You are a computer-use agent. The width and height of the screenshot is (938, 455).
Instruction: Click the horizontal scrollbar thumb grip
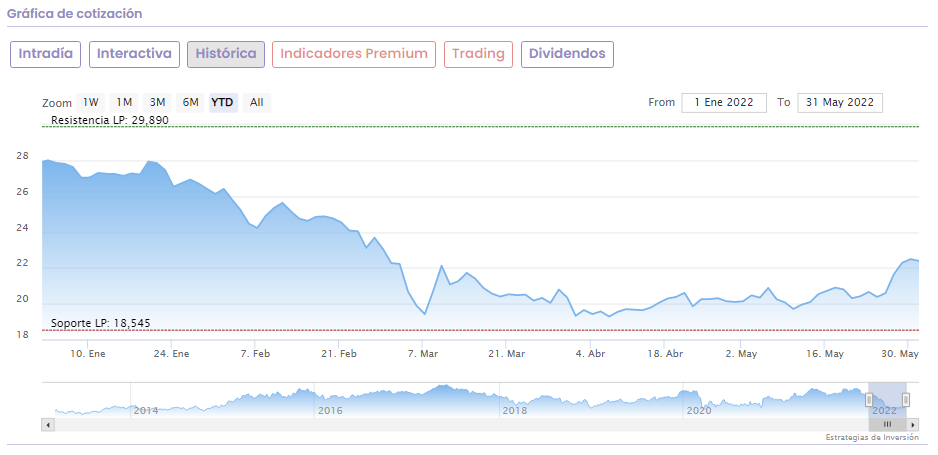click(886, 425)
